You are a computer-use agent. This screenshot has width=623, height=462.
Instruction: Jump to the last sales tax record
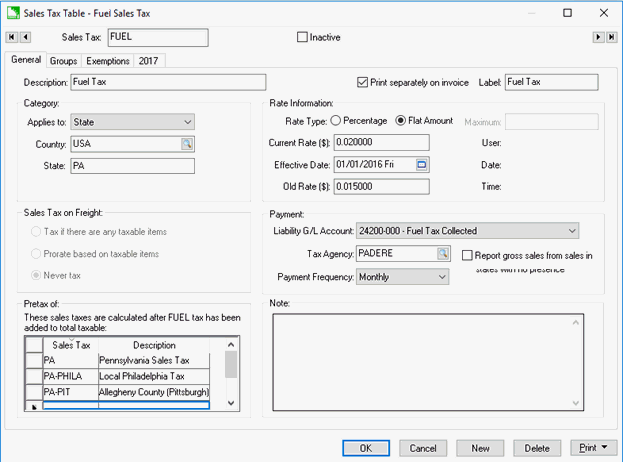pos(610,38)
